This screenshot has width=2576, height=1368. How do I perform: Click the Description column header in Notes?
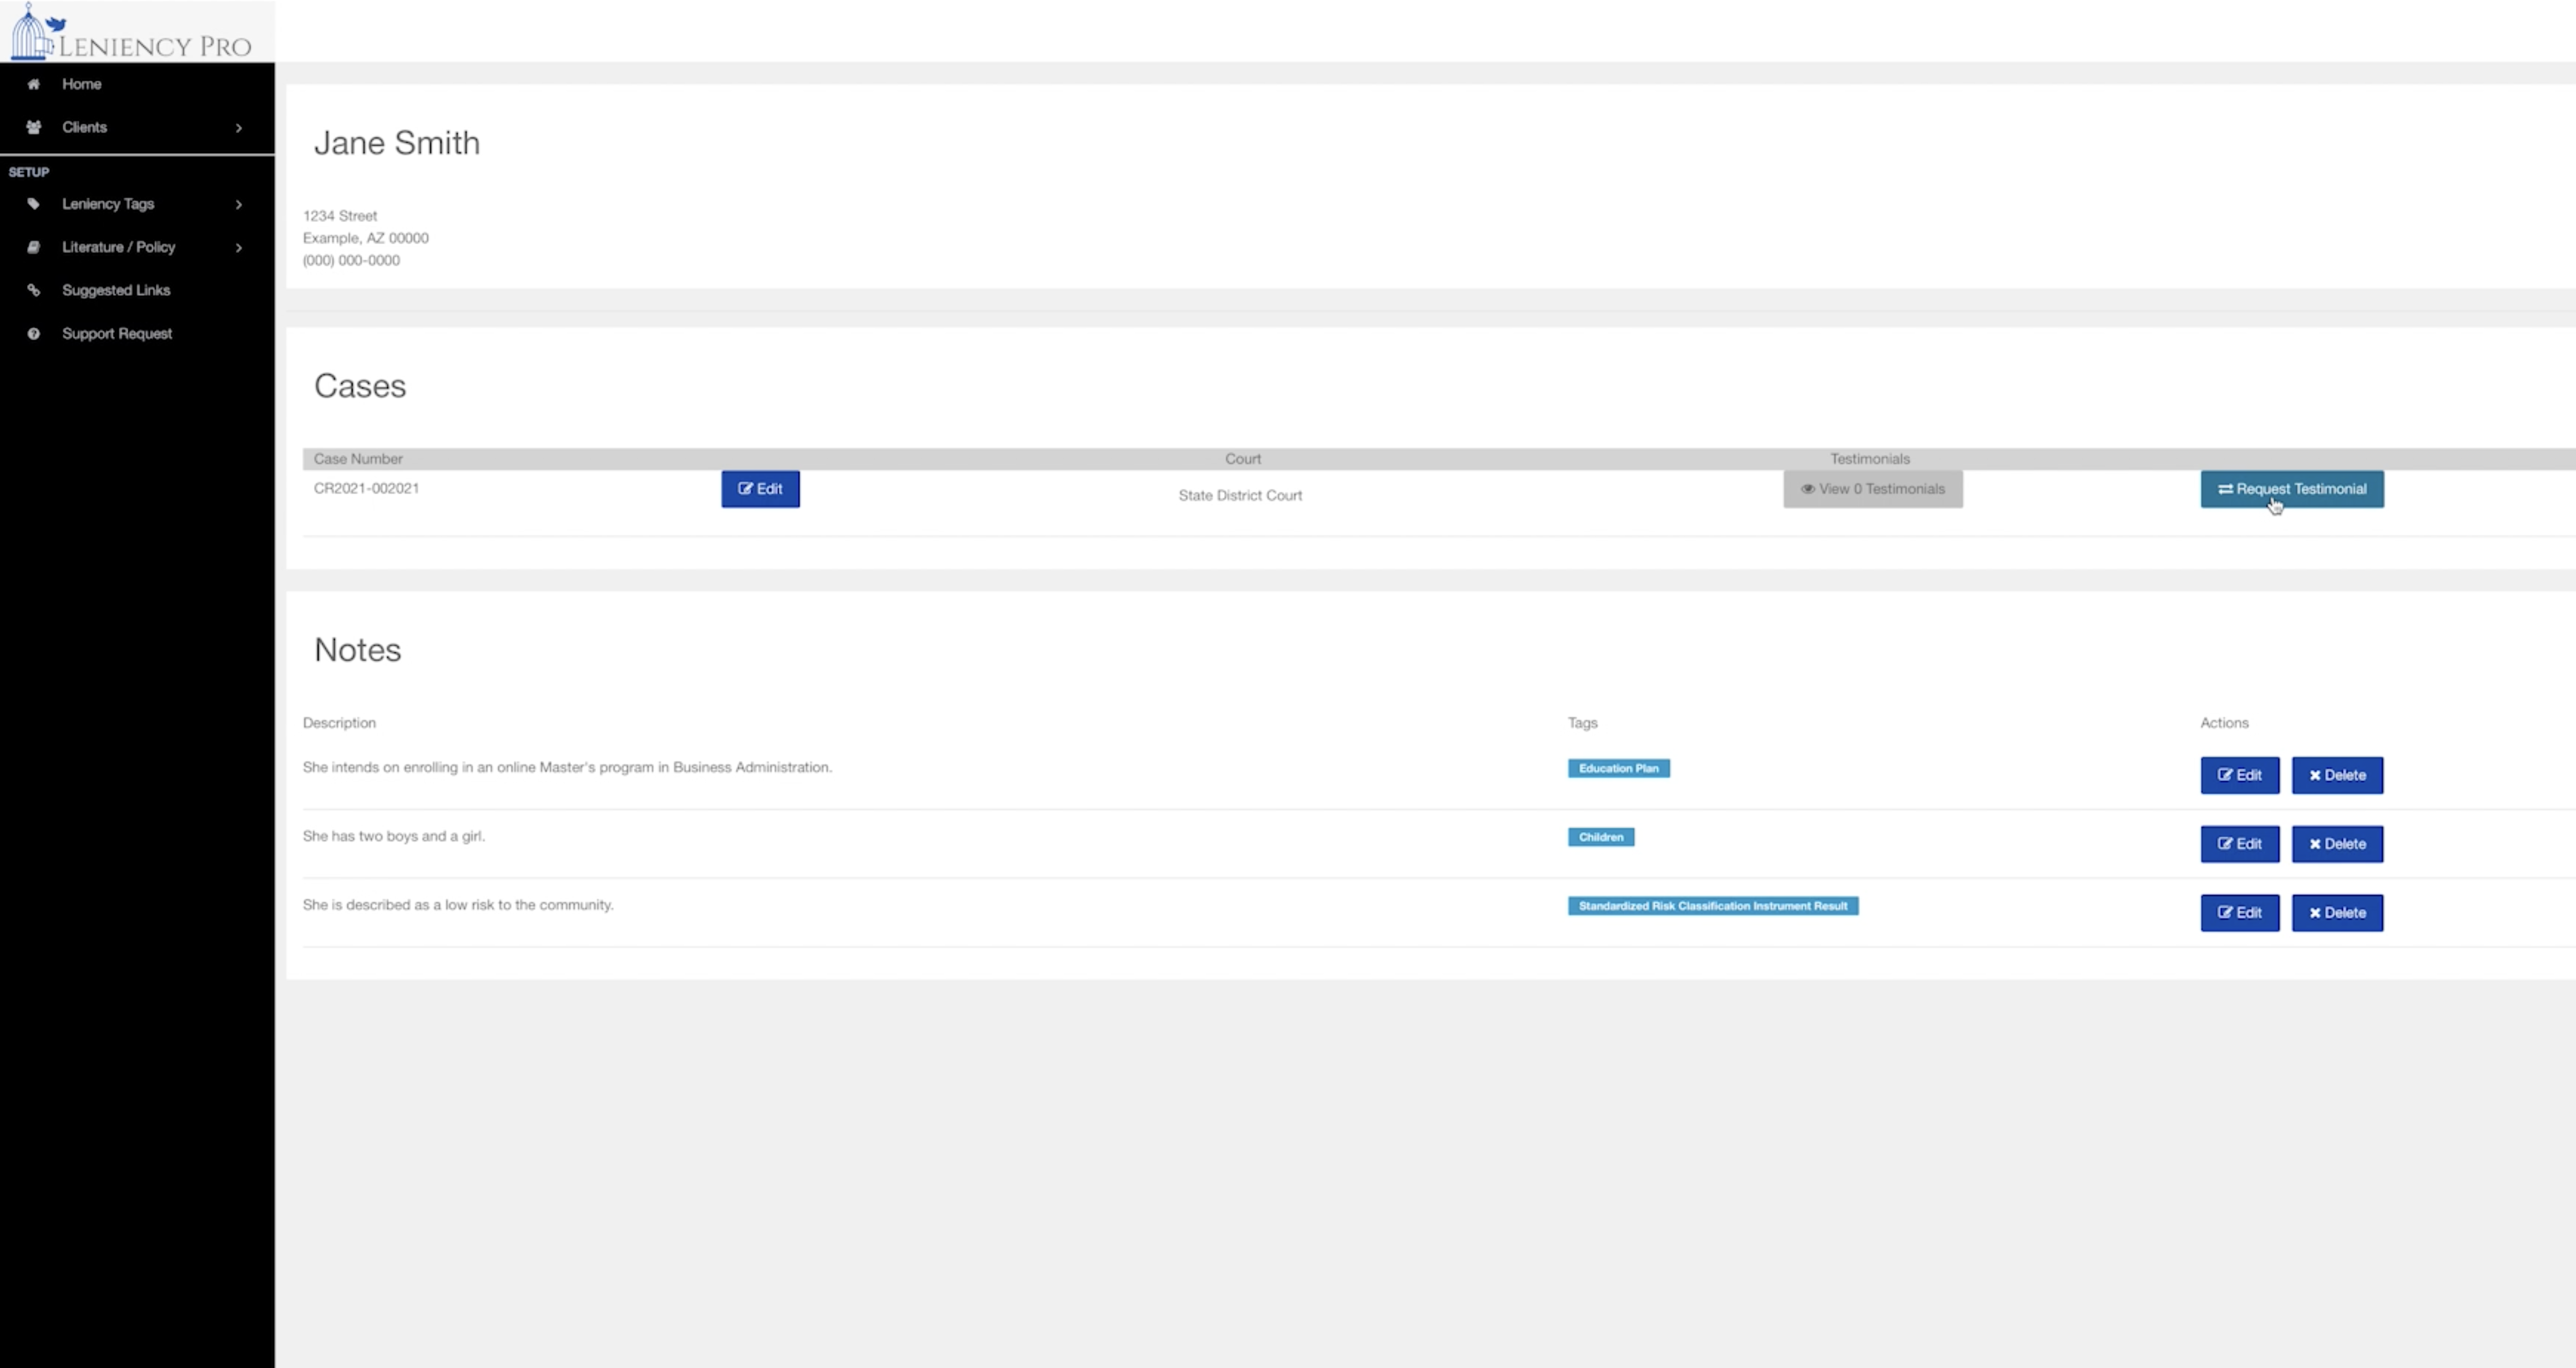click(x=339, y=723)
